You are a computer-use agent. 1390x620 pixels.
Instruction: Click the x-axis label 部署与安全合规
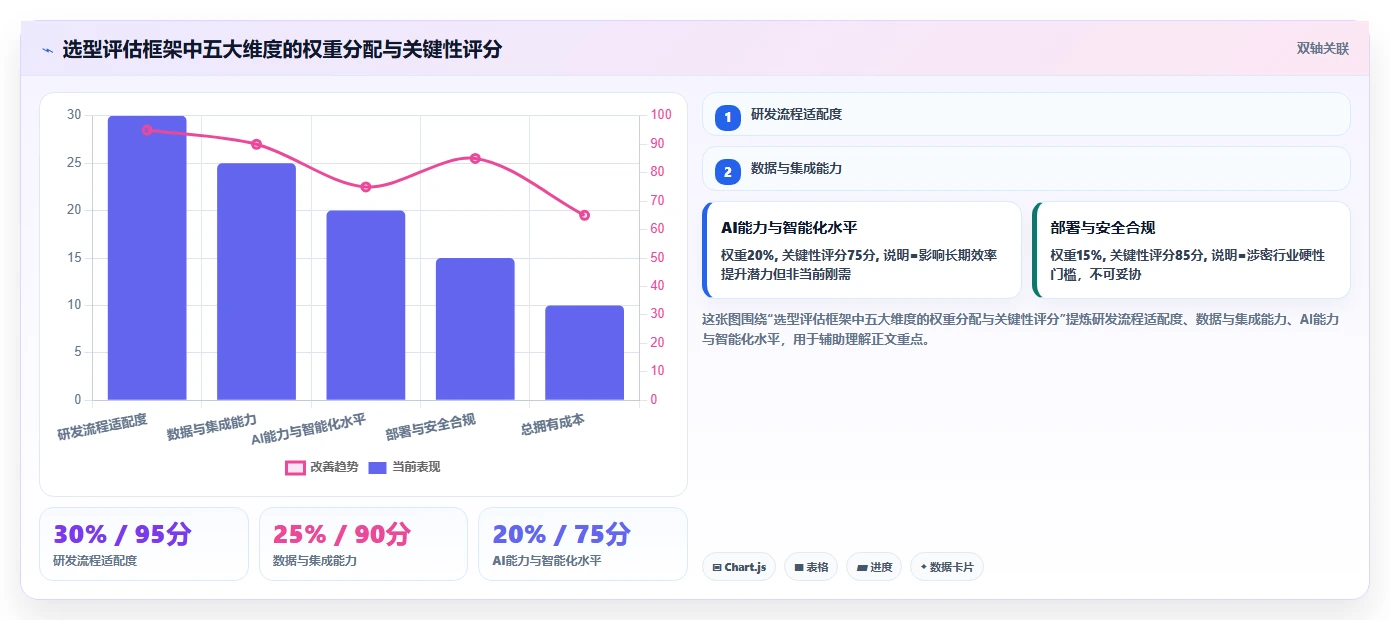click(431, 428)
